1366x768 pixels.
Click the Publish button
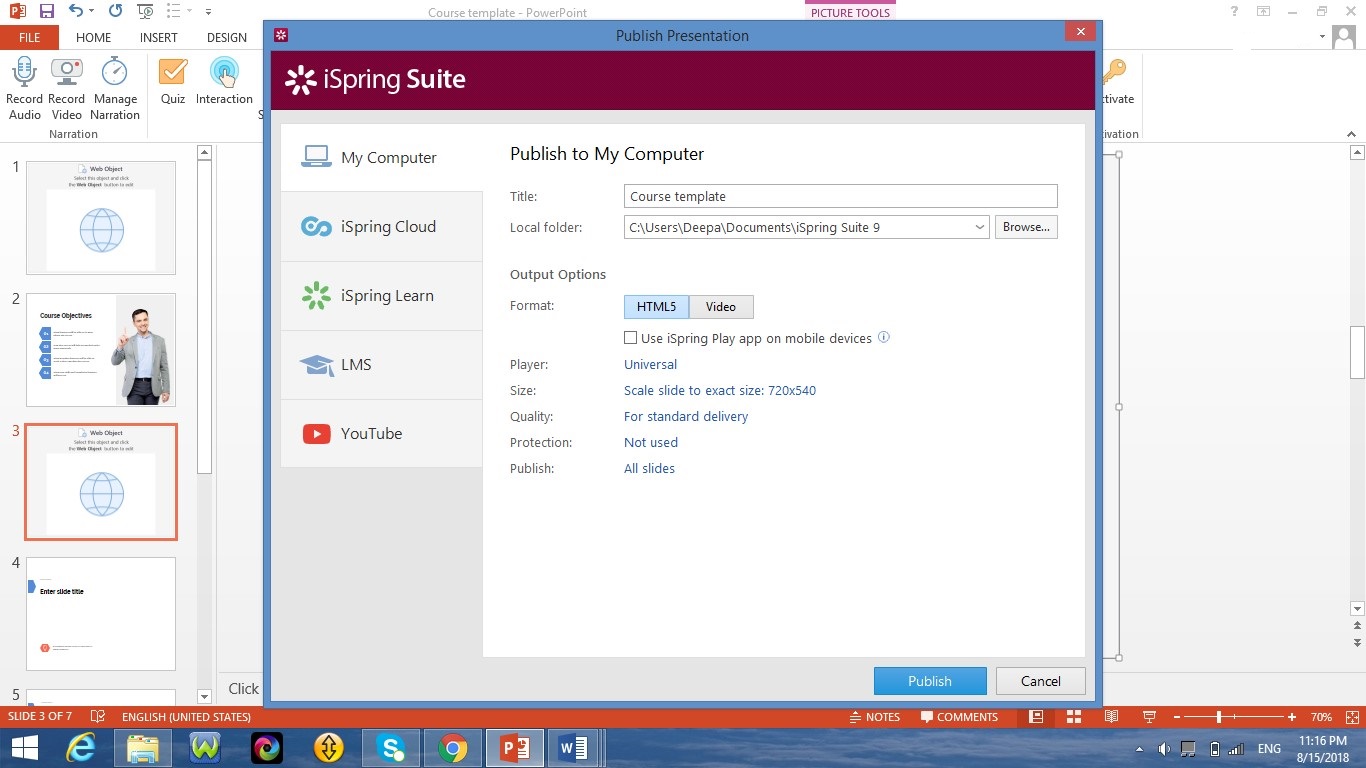coord(930,681)
